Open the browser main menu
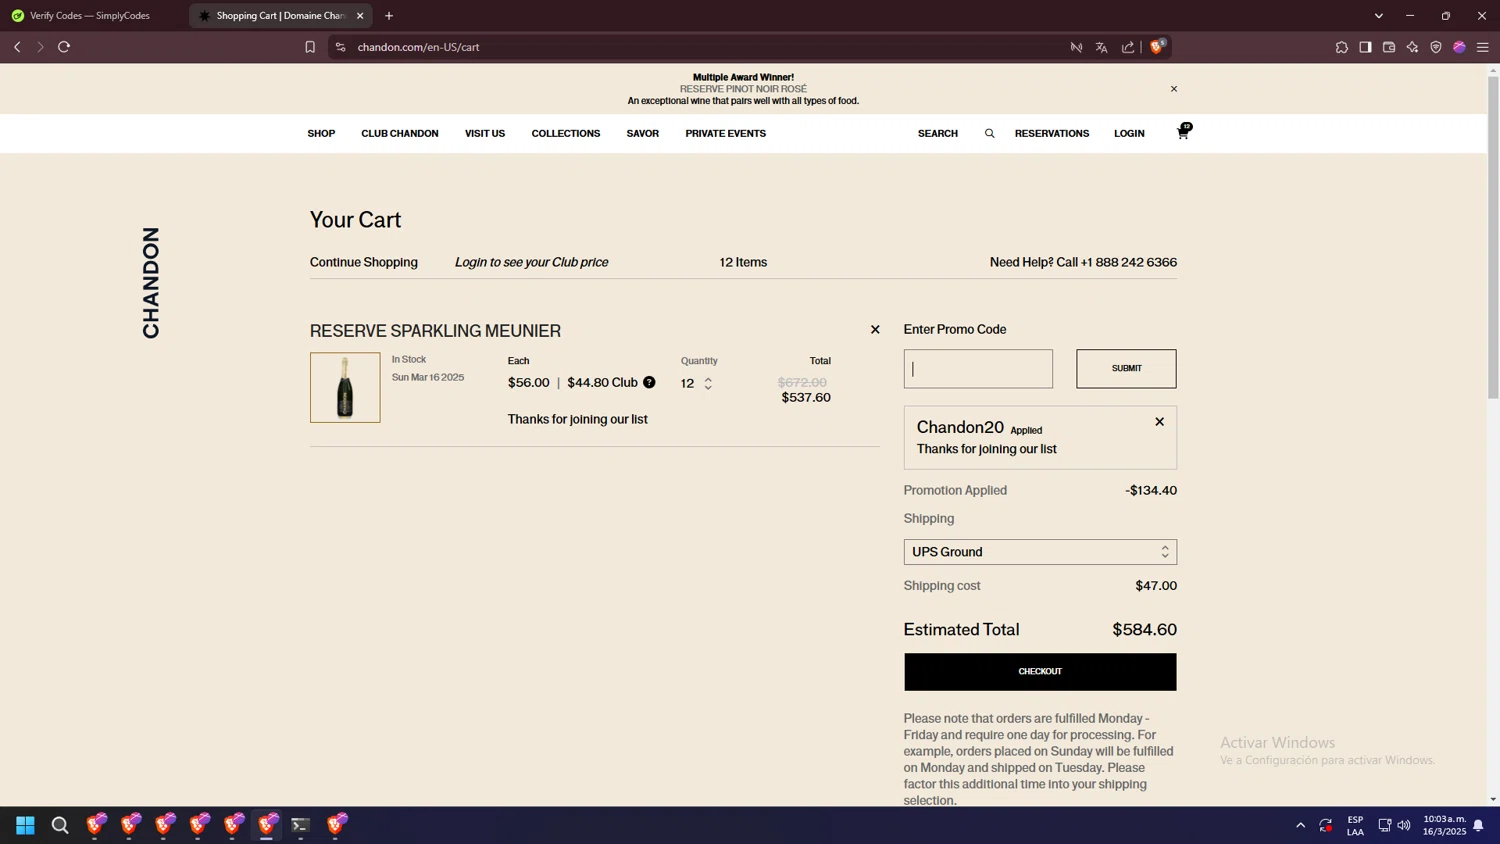The image size is (1500, 844). (1483, 47)
